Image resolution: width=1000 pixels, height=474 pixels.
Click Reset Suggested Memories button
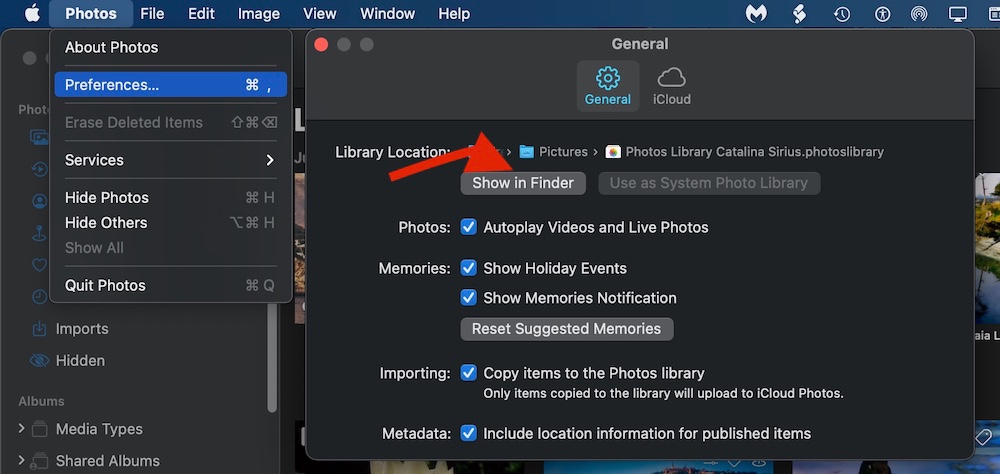point(566,329)
